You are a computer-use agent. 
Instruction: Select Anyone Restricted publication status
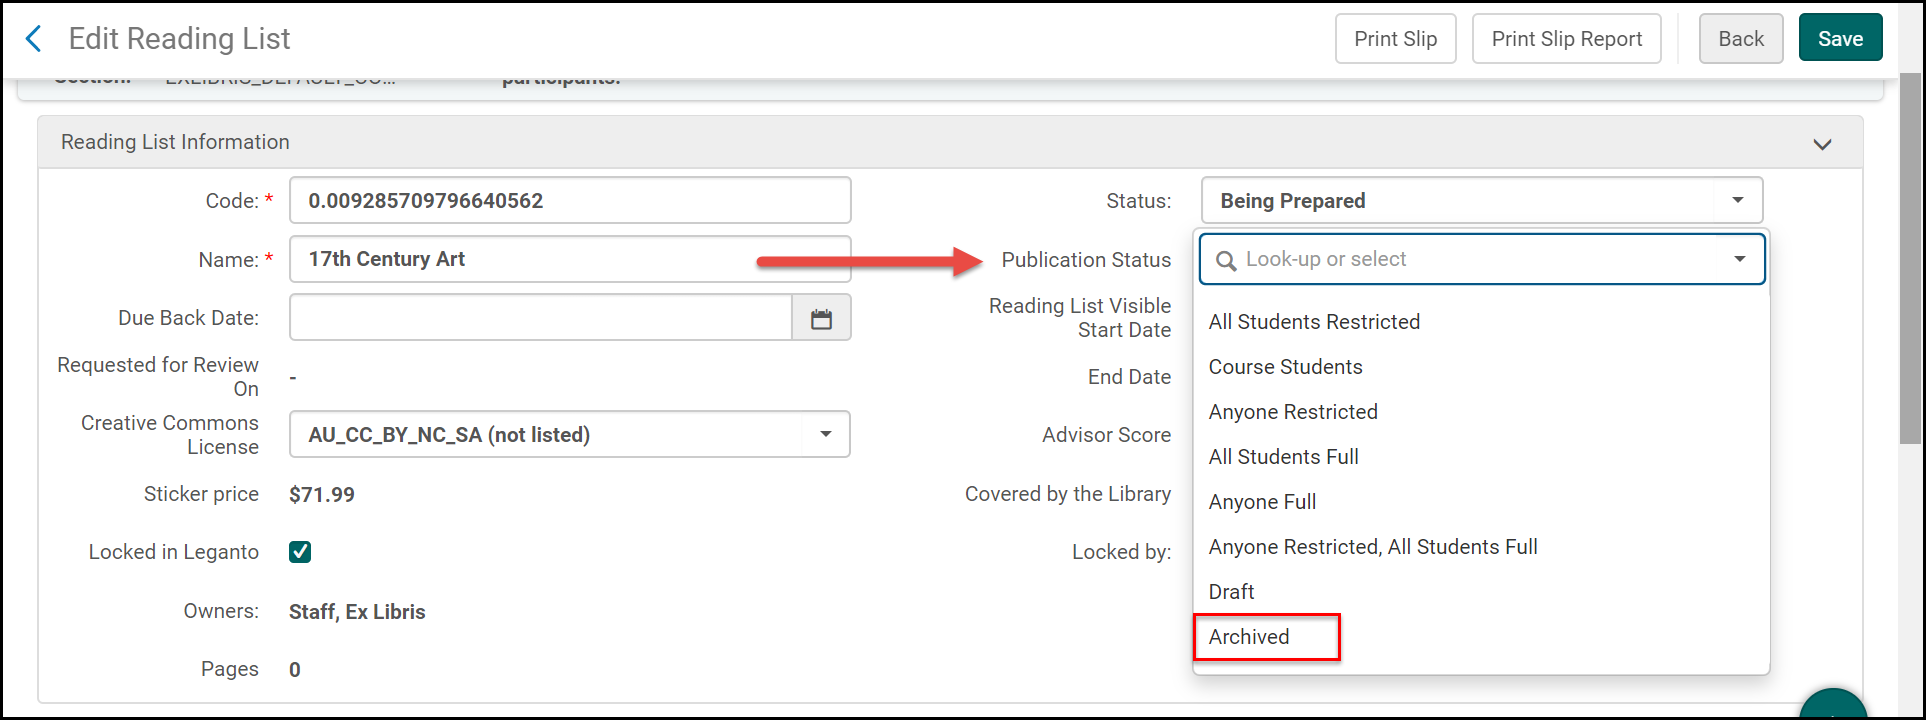pyautogui.click(x=1293, y=412)
